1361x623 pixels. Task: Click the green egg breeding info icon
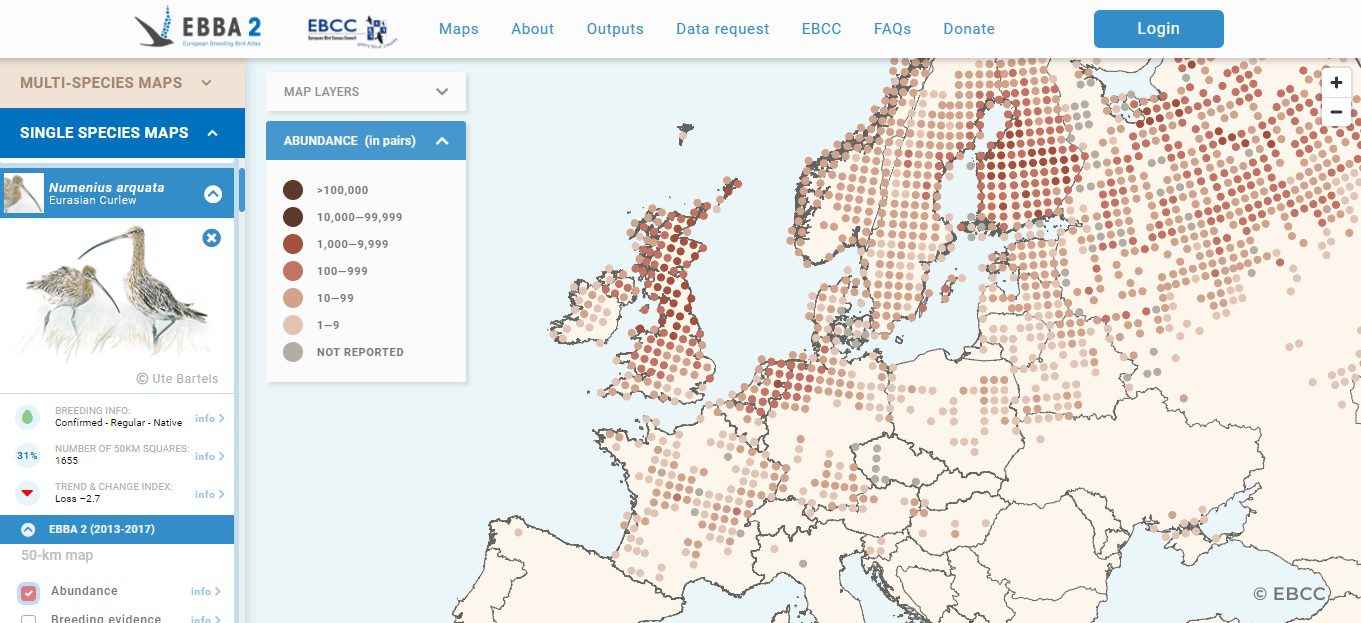coord(28,417)
